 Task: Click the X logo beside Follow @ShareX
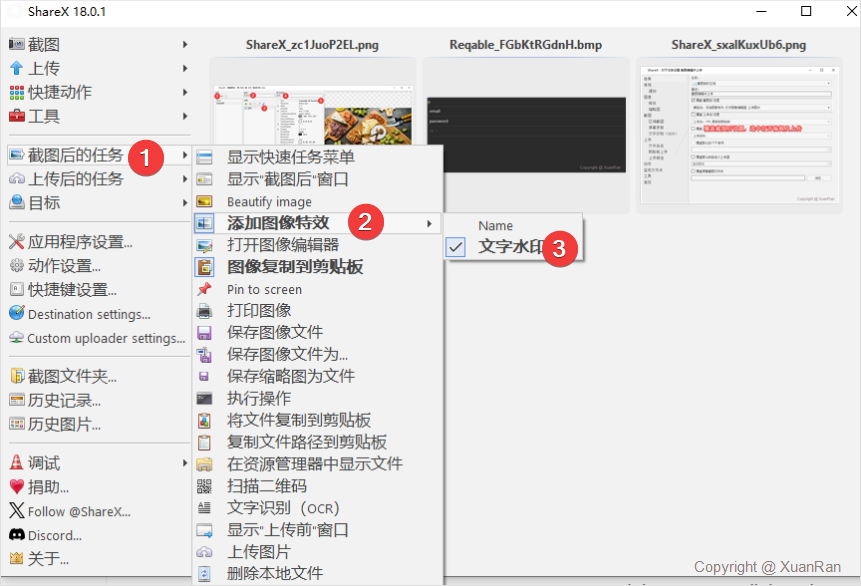tap(16, 511)
